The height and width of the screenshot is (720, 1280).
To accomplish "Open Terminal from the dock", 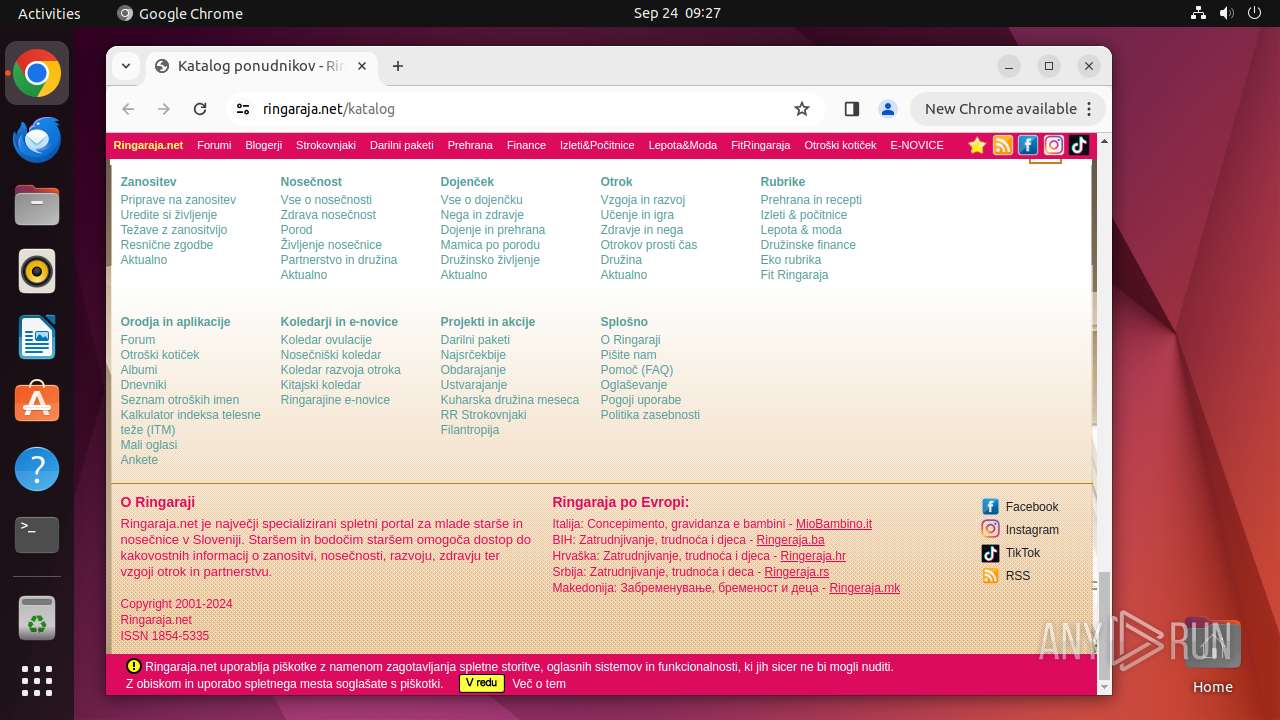I will [x=37, y=535].
